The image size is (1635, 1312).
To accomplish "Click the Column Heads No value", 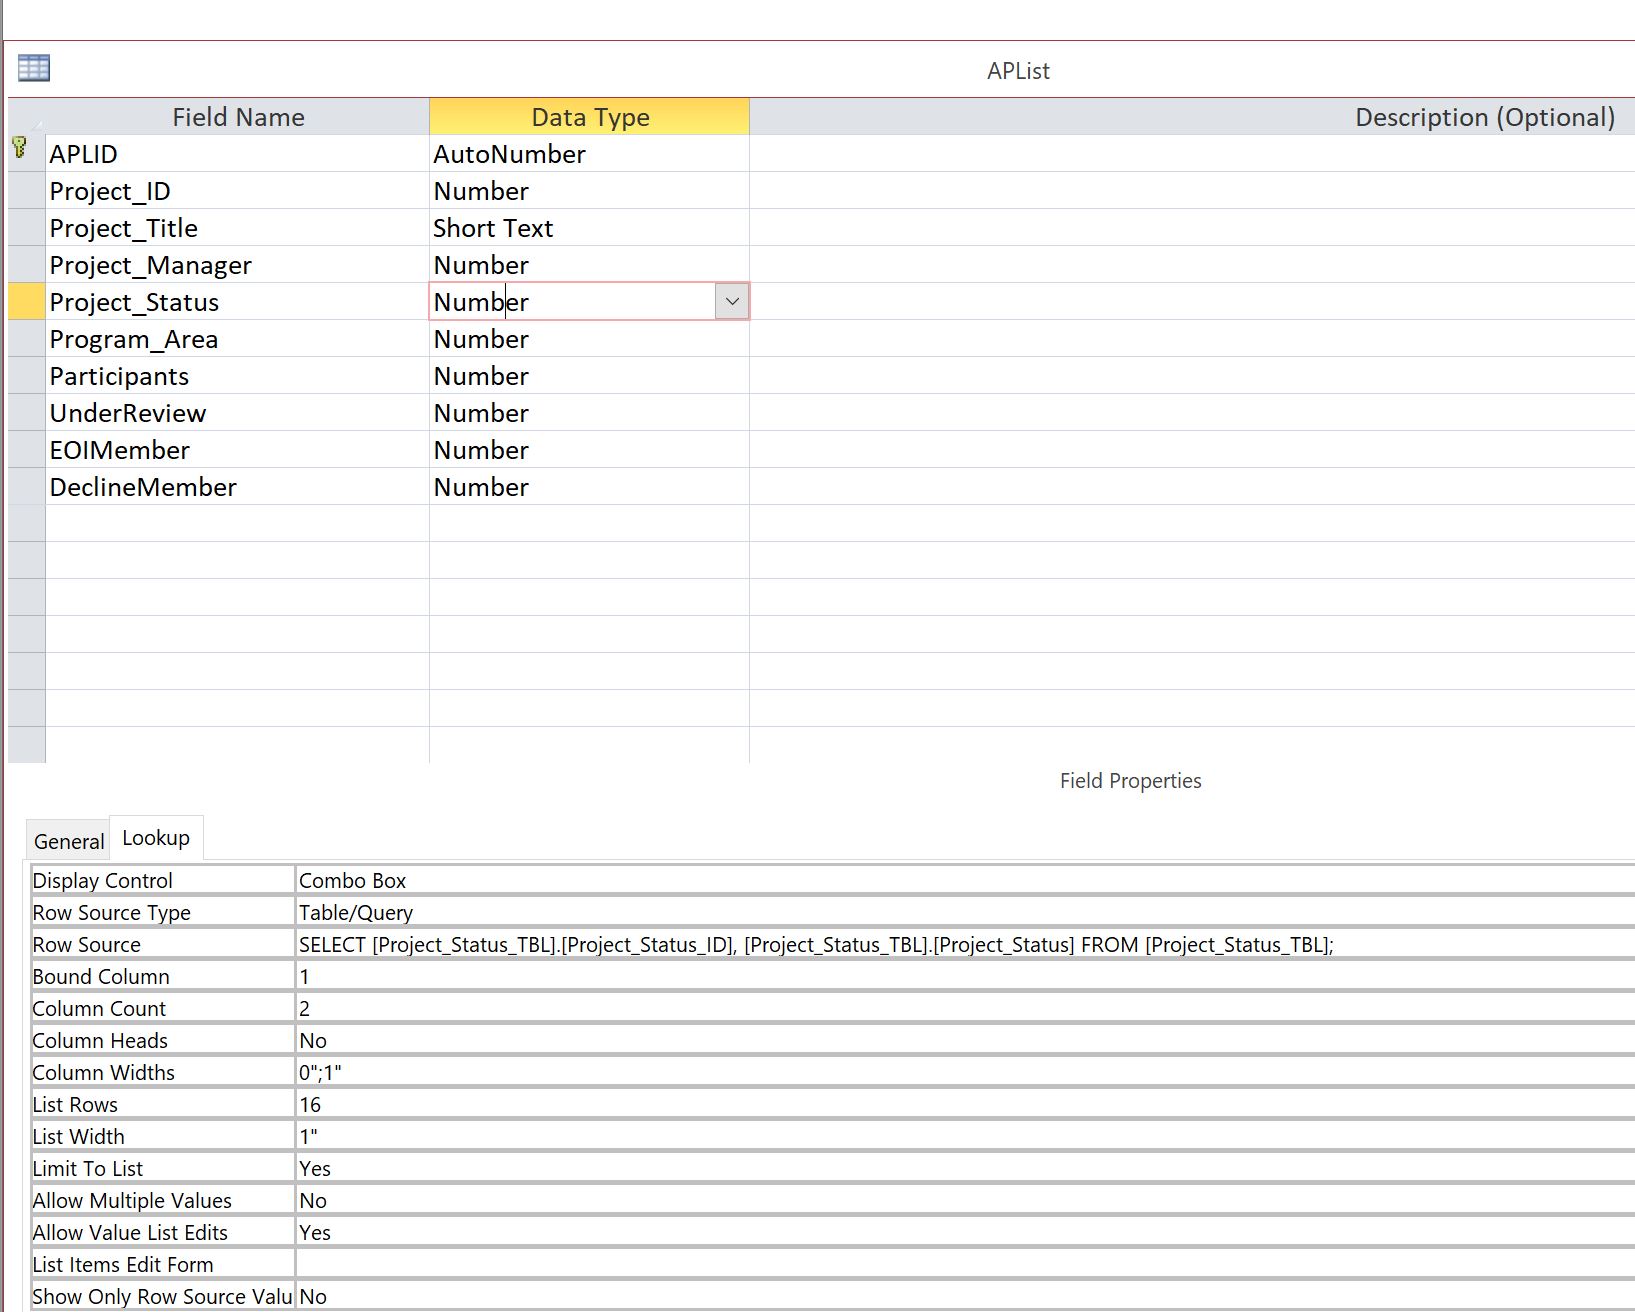I will (x=313, y=1041).
